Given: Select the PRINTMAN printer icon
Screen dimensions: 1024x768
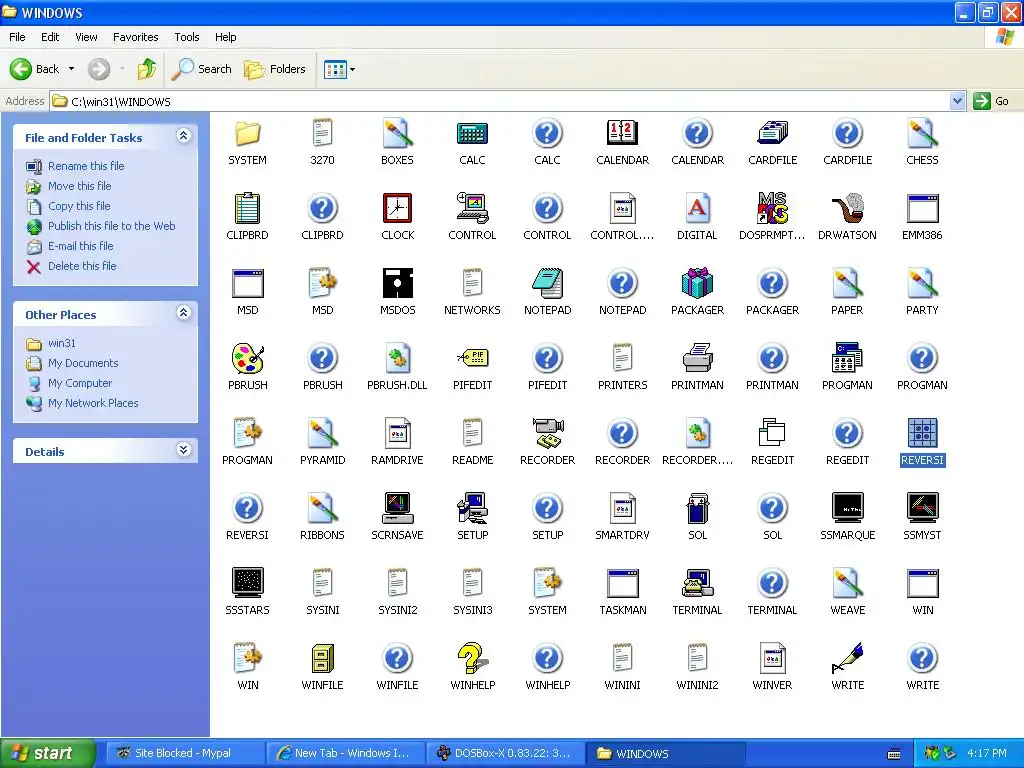Looking at the screenshot, I should 697,359.
